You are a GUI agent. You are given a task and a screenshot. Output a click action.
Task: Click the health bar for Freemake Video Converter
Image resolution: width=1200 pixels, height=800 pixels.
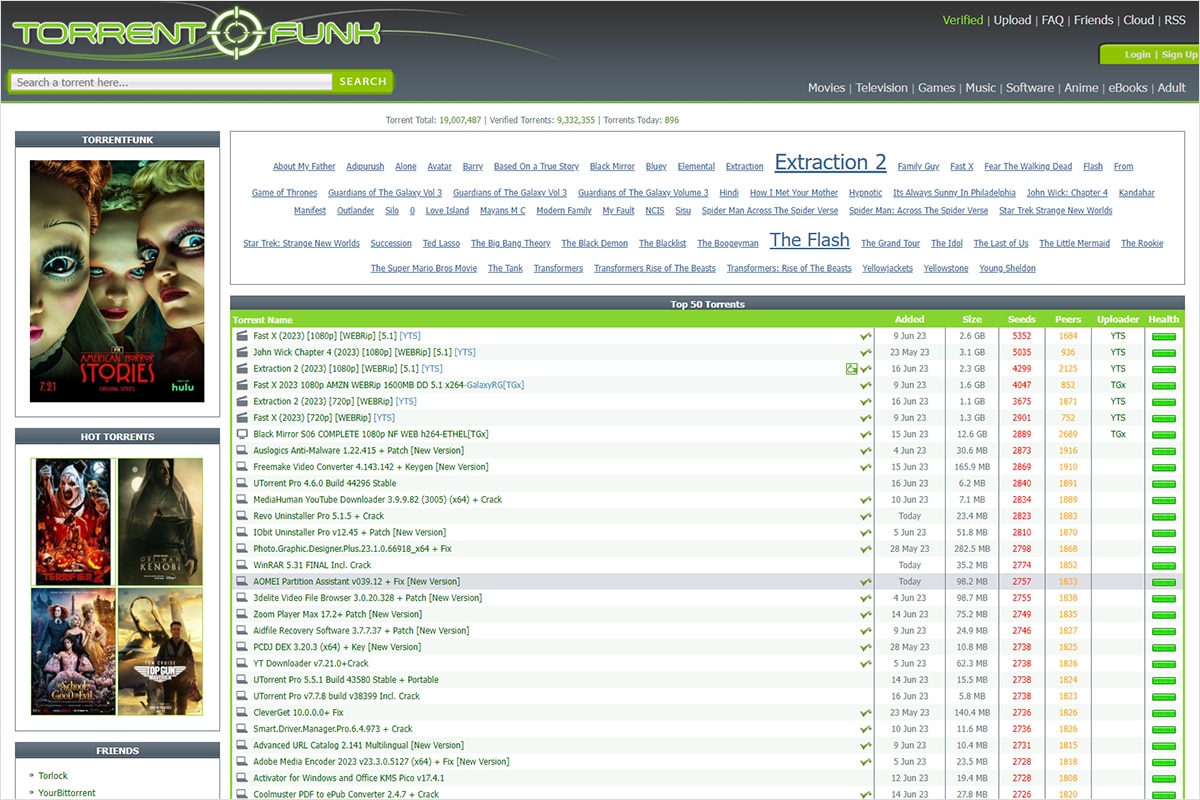pyautogui.click(x=1163, y=467)
